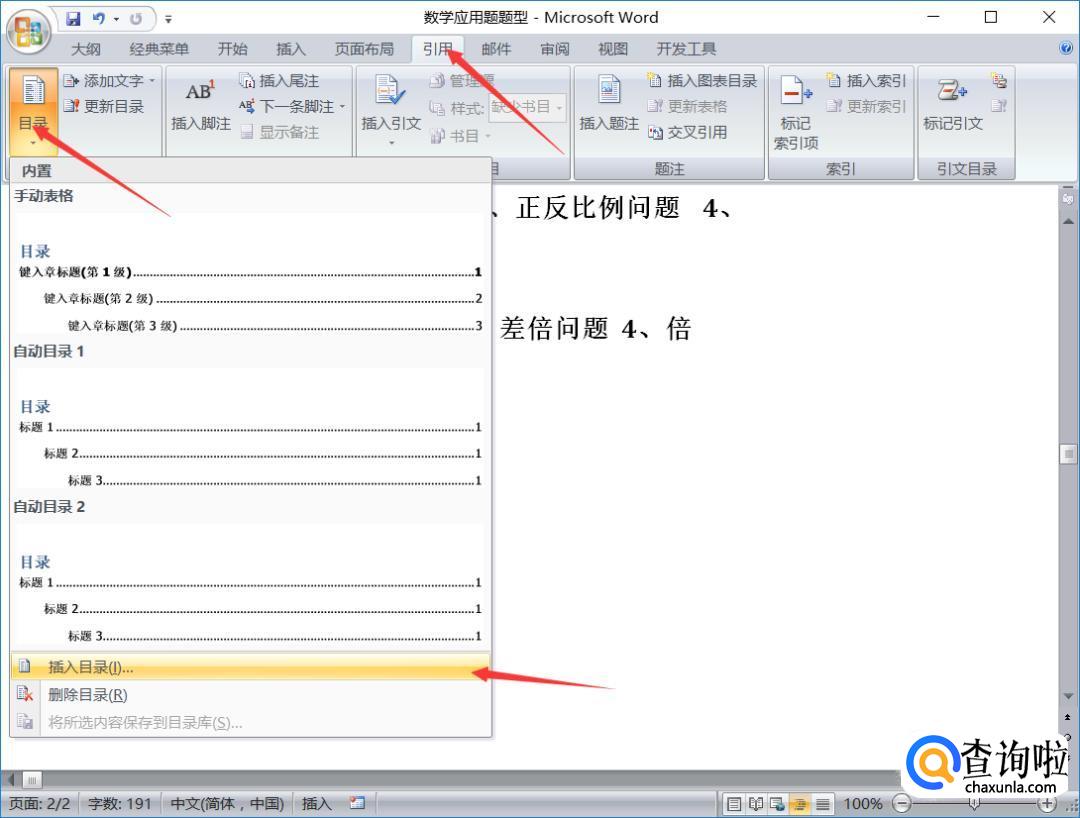
Task: Open the customize quick access toolbar dropdown
Action: (168, 19)
